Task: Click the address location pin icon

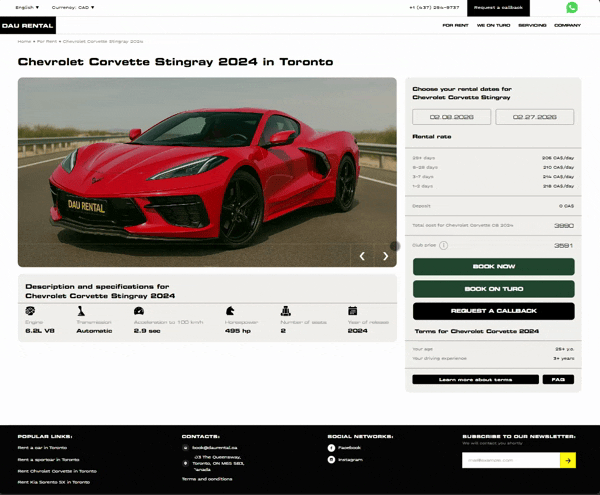Action: point(186,463)
